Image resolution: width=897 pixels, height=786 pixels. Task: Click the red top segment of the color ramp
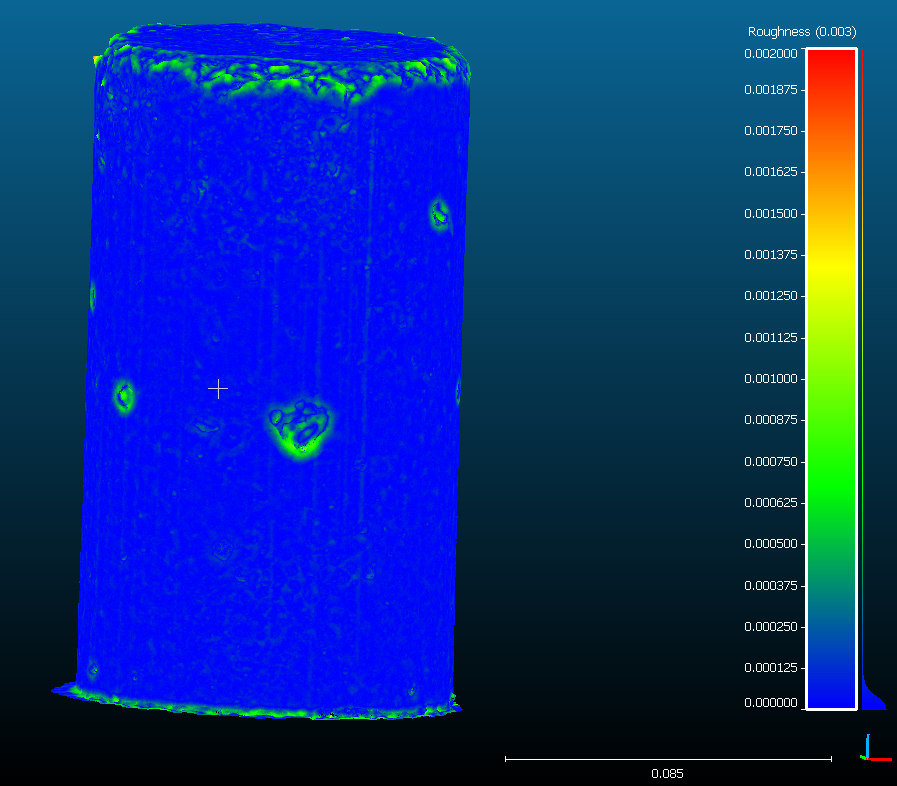[x=828, y=65]
